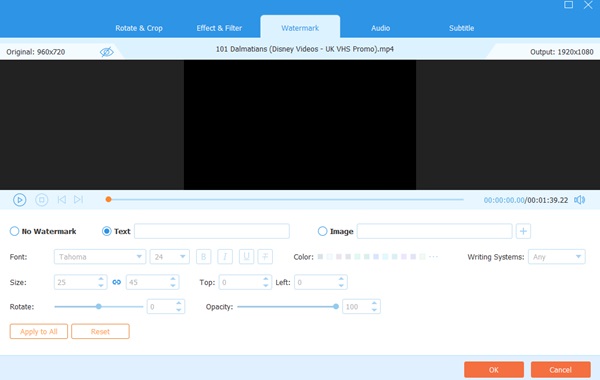Click the Apply to All button
This screenshot has width=600, height=380.
point(39,331)
